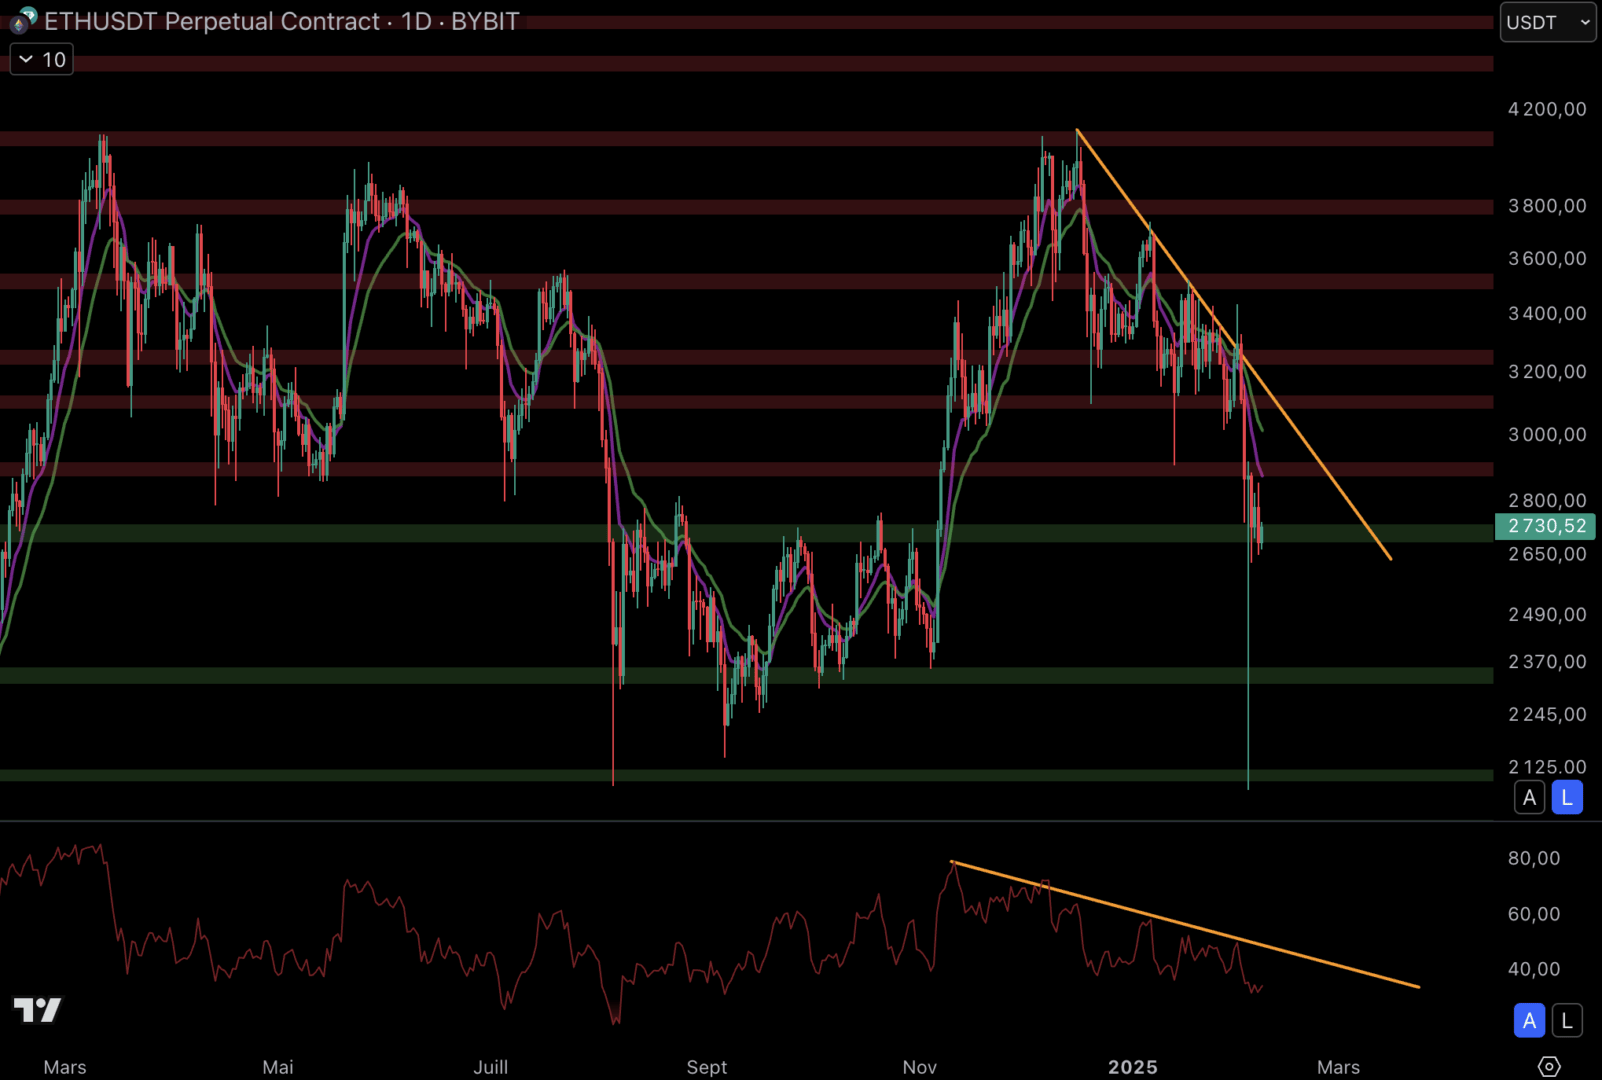Click the Ethereum symbol logo icon

[23, 20]
